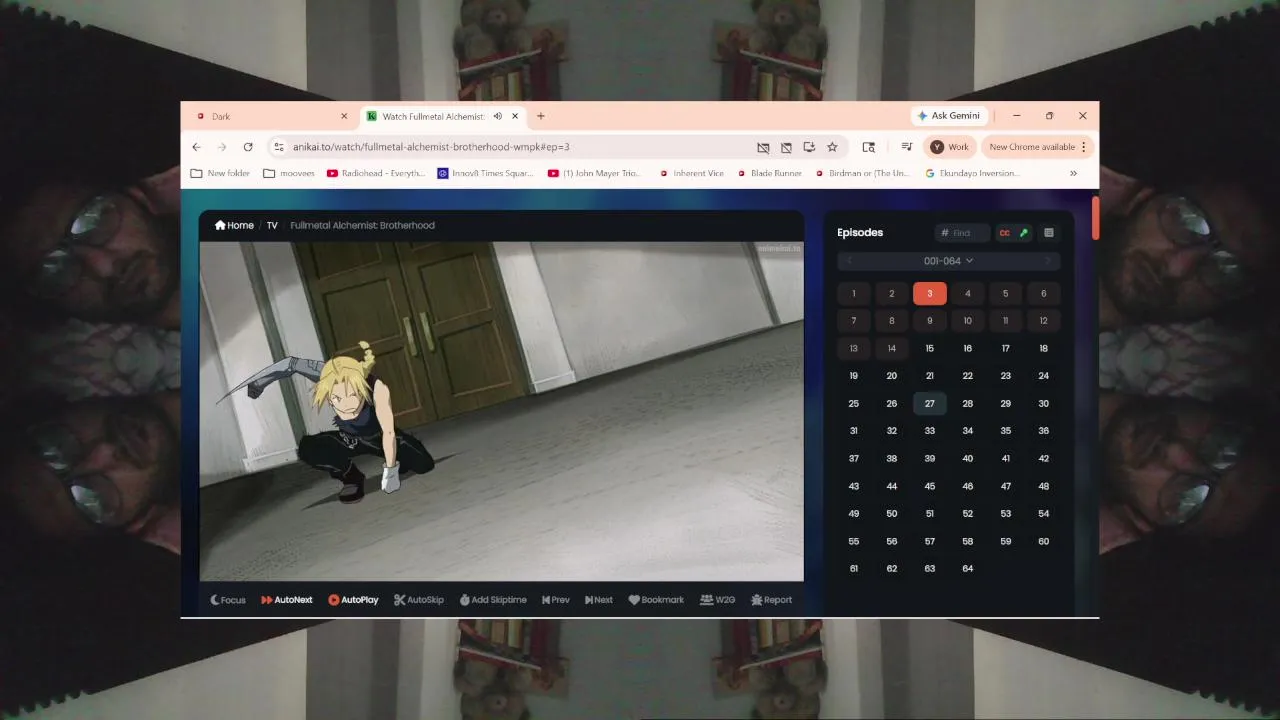Click the previous episode range arrow
The height and width of the screenshot is (720, 1280).
click(850, 261)
